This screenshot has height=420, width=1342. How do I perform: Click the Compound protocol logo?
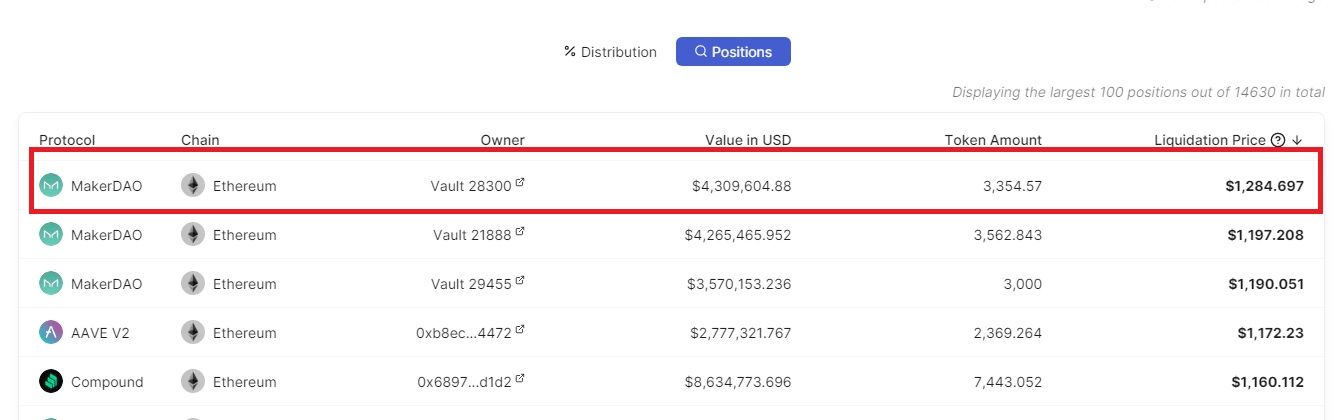[x=51, y=381]
